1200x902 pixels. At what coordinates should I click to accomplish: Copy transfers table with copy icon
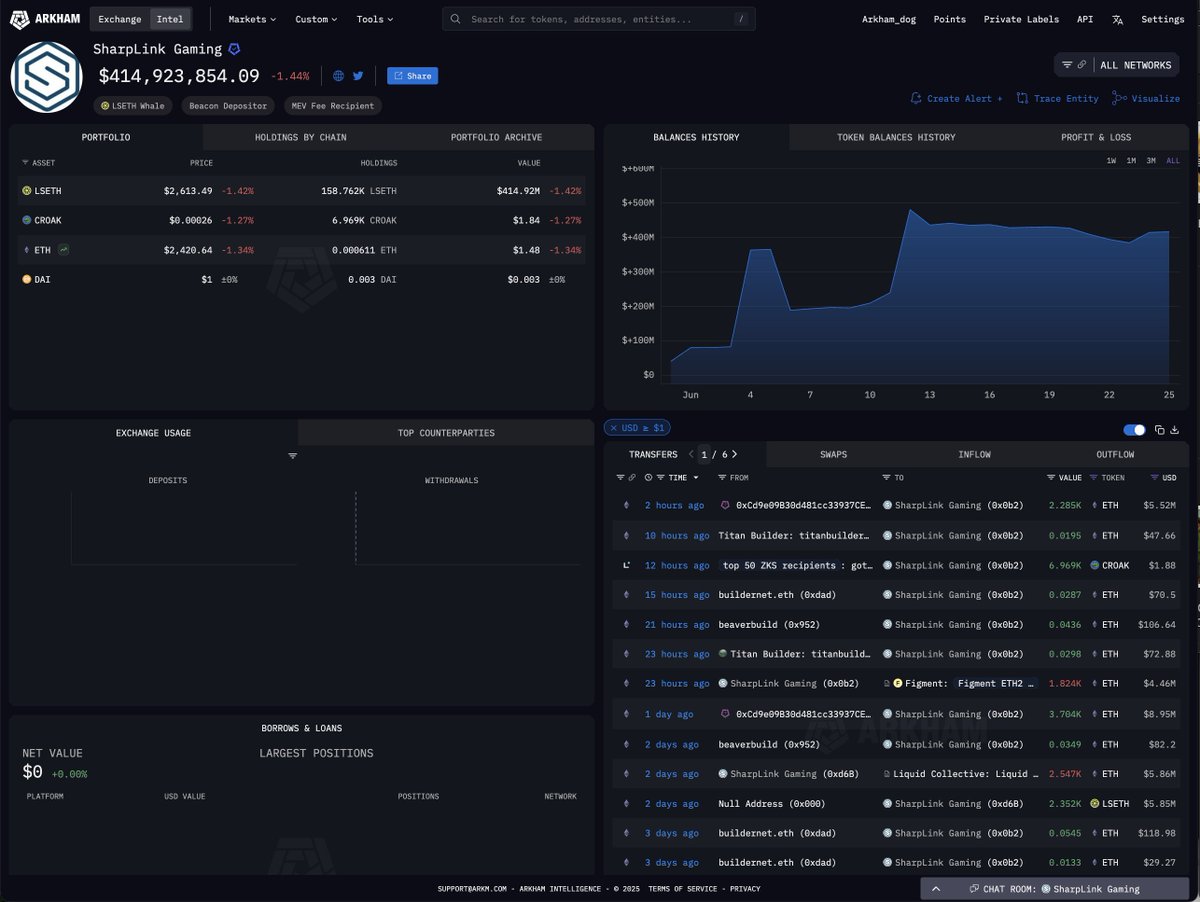(1160, 430)
